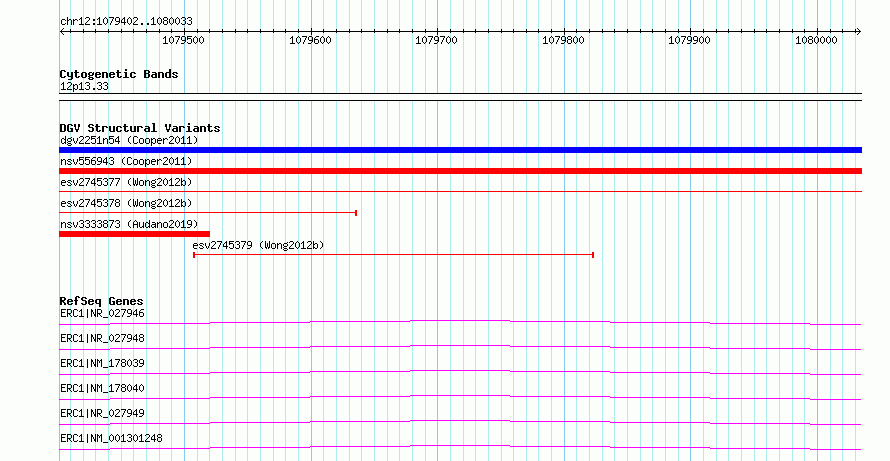Click the esv2745379 red span line
This screenshot has height=461, width=890.
(x=393, y=255)
